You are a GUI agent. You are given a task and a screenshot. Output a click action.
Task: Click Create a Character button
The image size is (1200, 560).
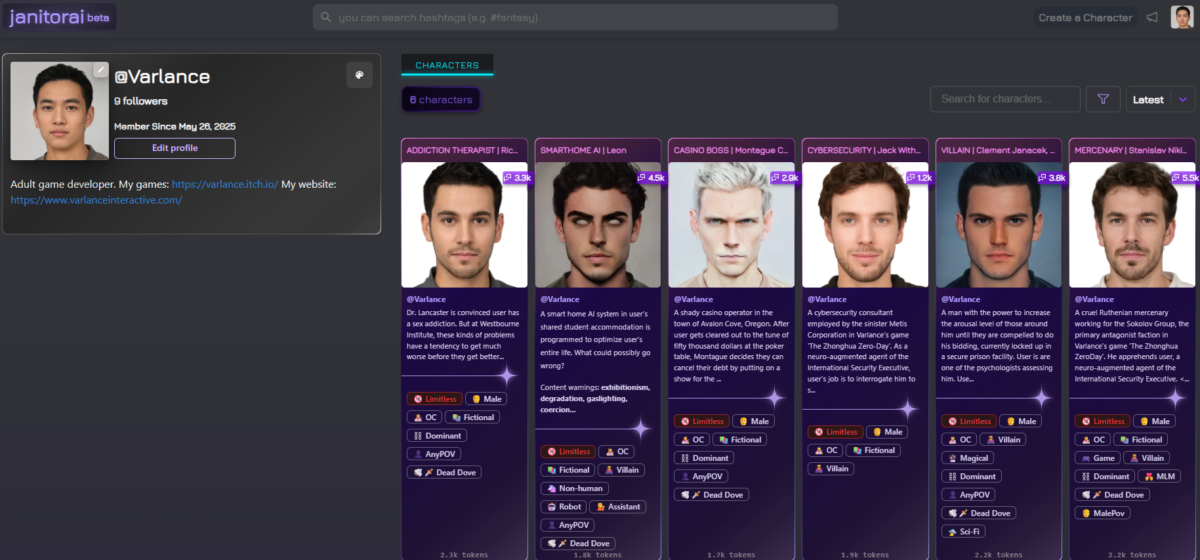1085,17
